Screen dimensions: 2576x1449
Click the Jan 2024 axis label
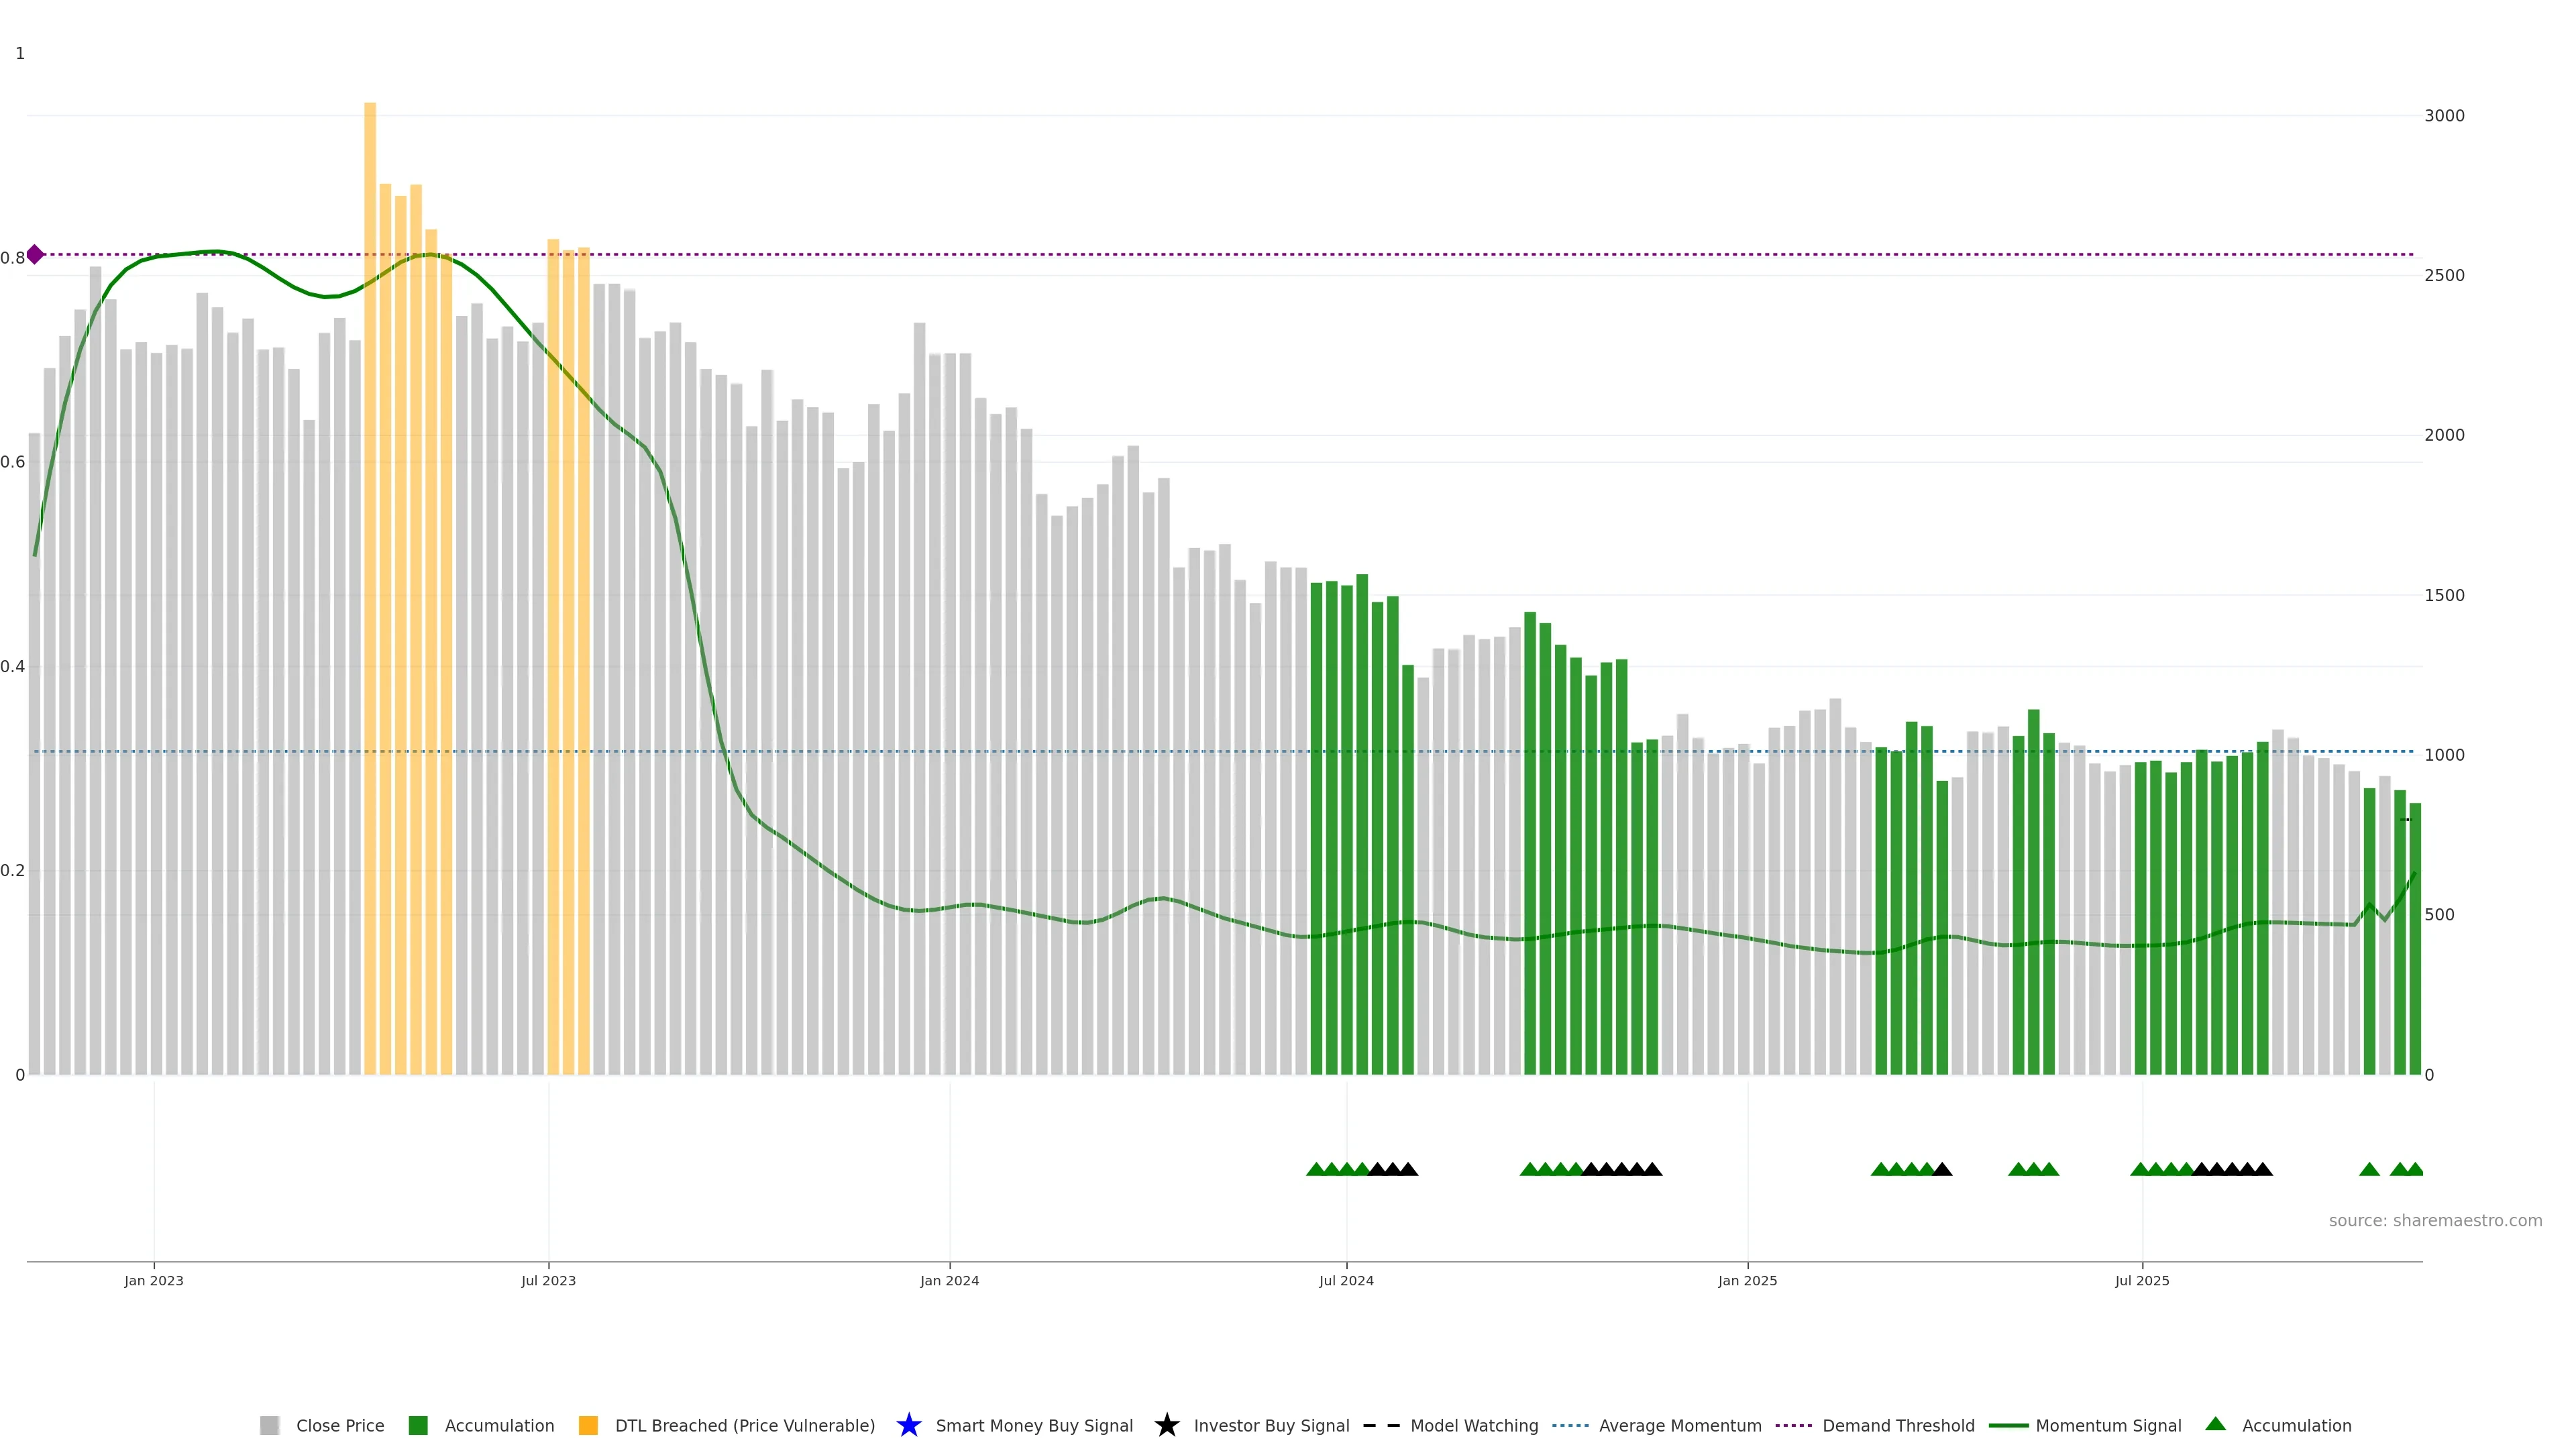pos(949,1281)
